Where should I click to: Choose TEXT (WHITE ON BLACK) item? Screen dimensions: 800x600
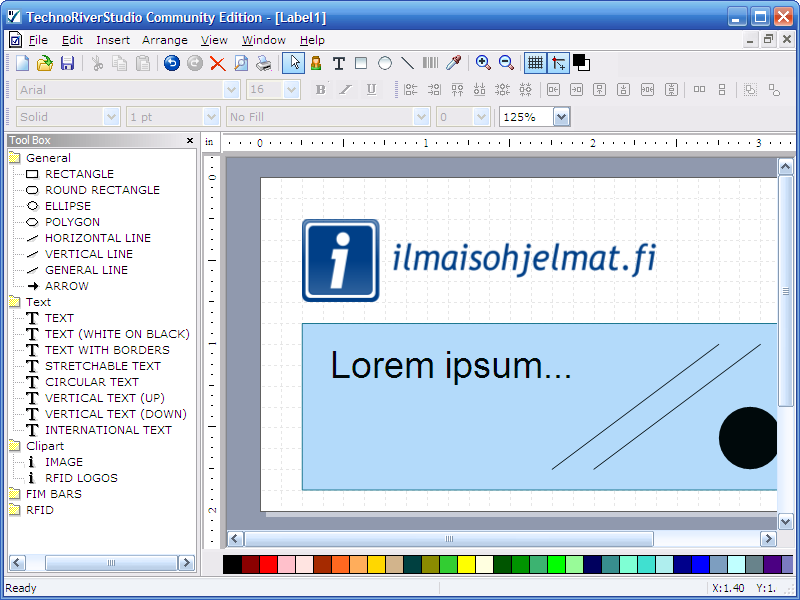pyautogui.click(x=117, y=334)
